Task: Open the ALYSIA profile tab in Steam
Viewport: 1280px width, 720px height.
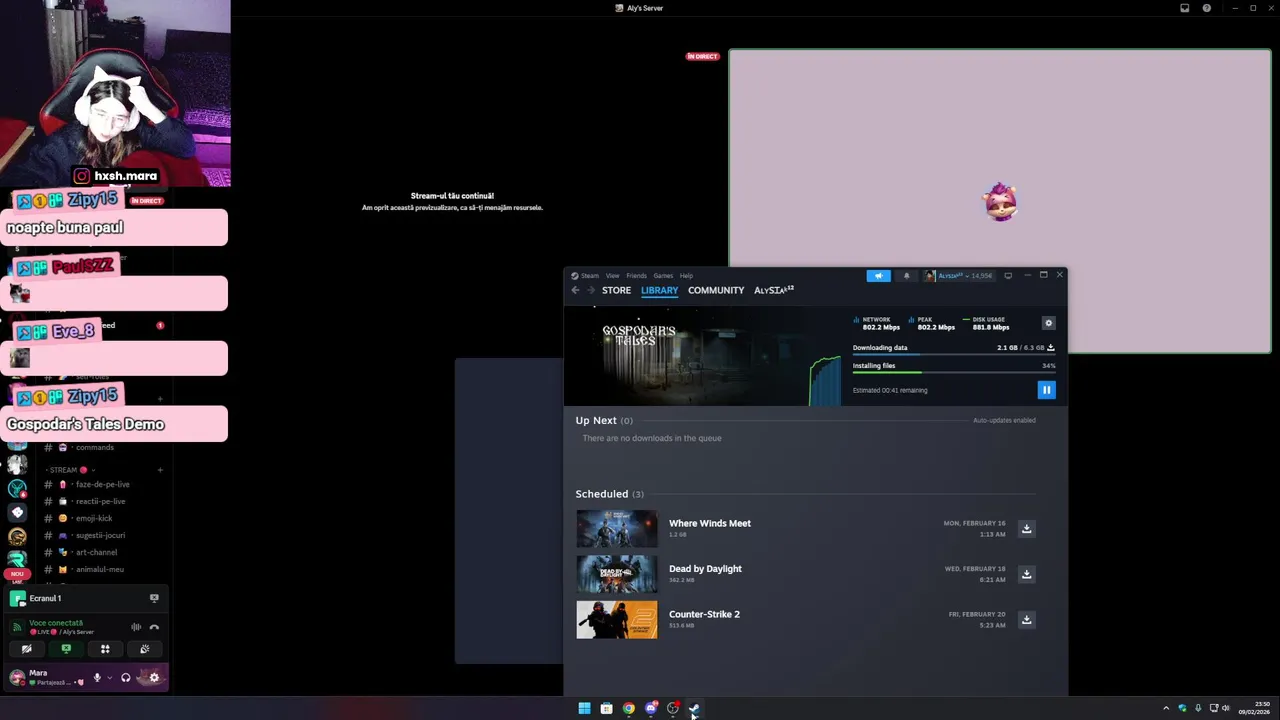Action: 774,290
